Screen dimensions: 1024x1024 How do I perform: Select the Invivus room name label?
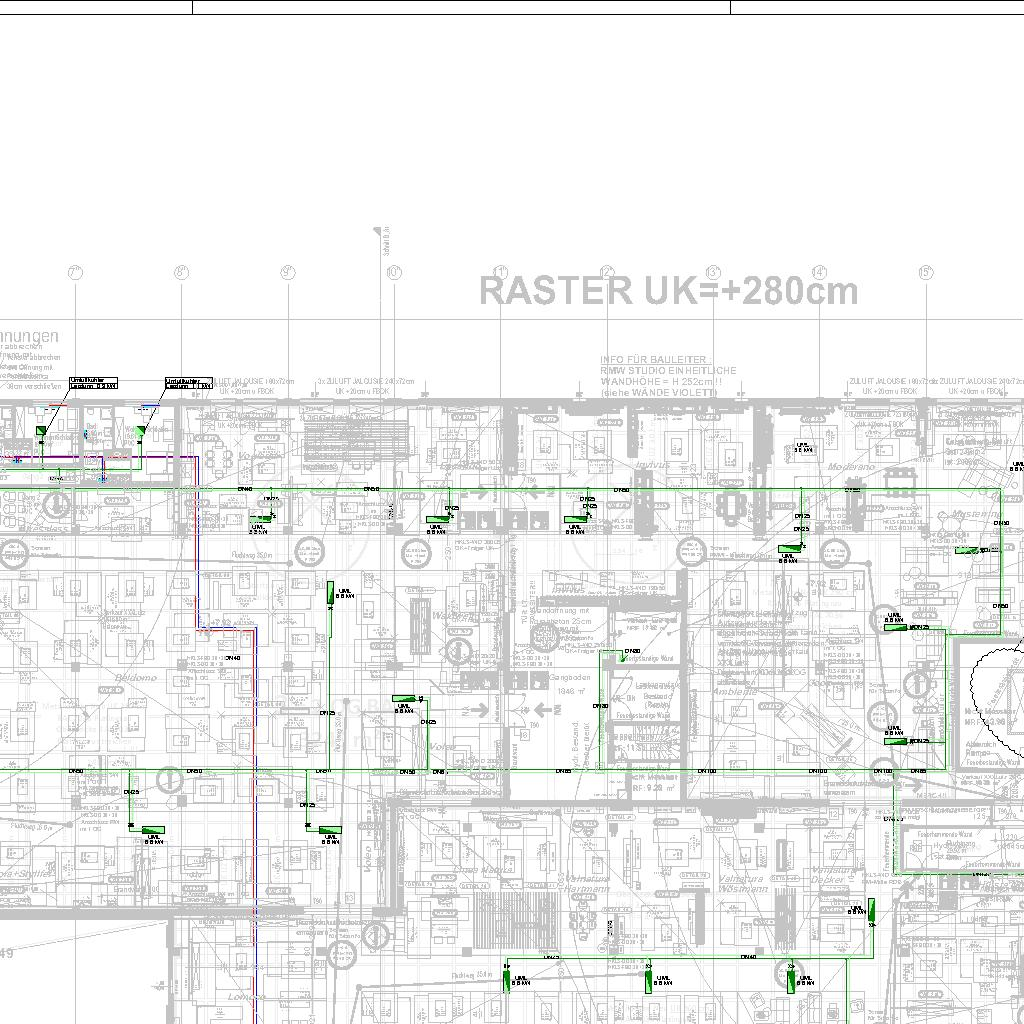pos(651,465)
